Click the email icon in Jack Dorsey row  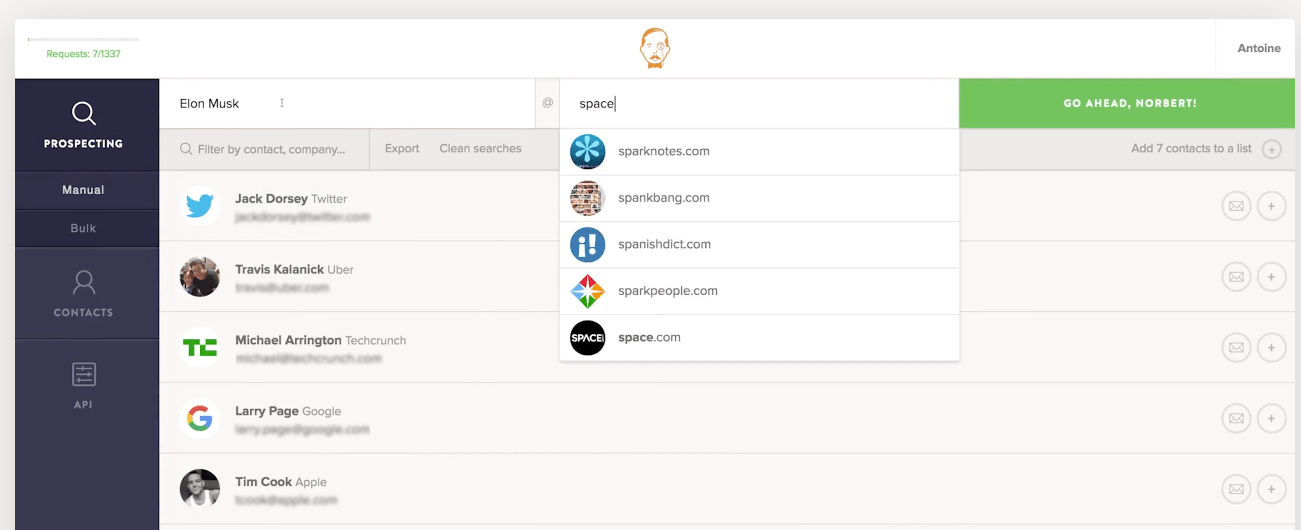(x=1236, y=206)
